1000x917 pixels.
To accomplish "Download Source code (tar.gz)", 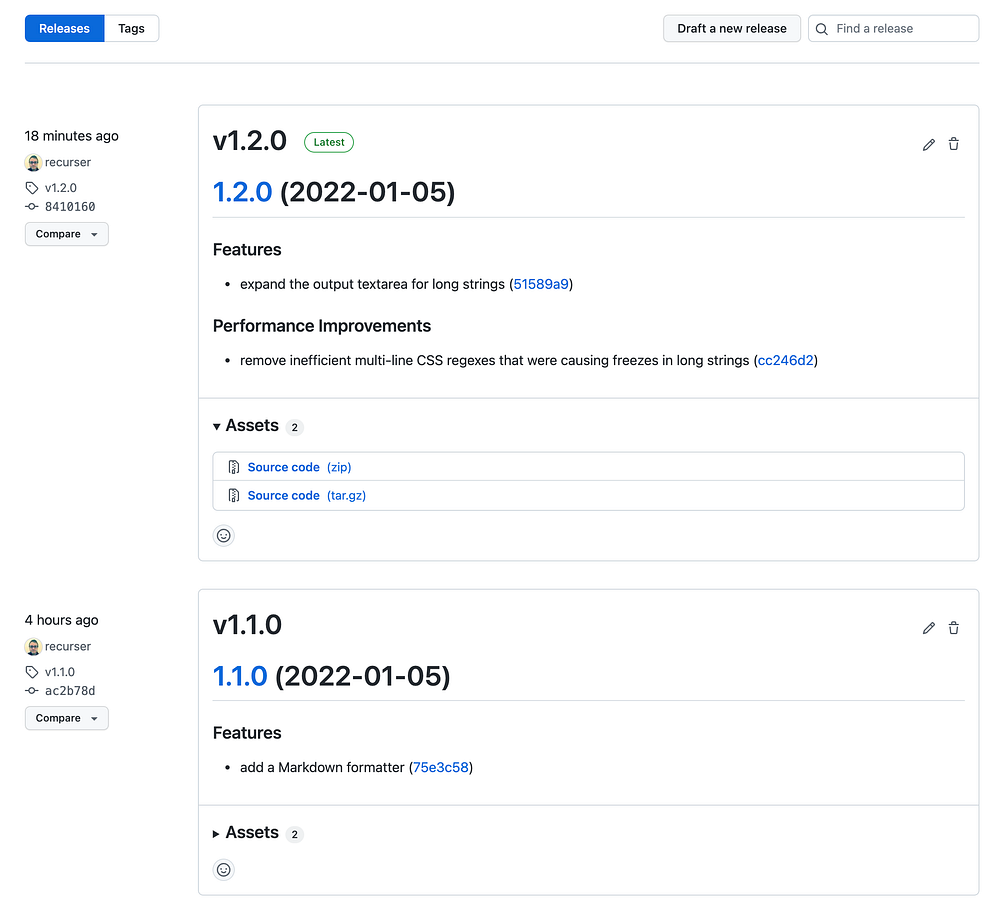I will [x=307, y=495].
